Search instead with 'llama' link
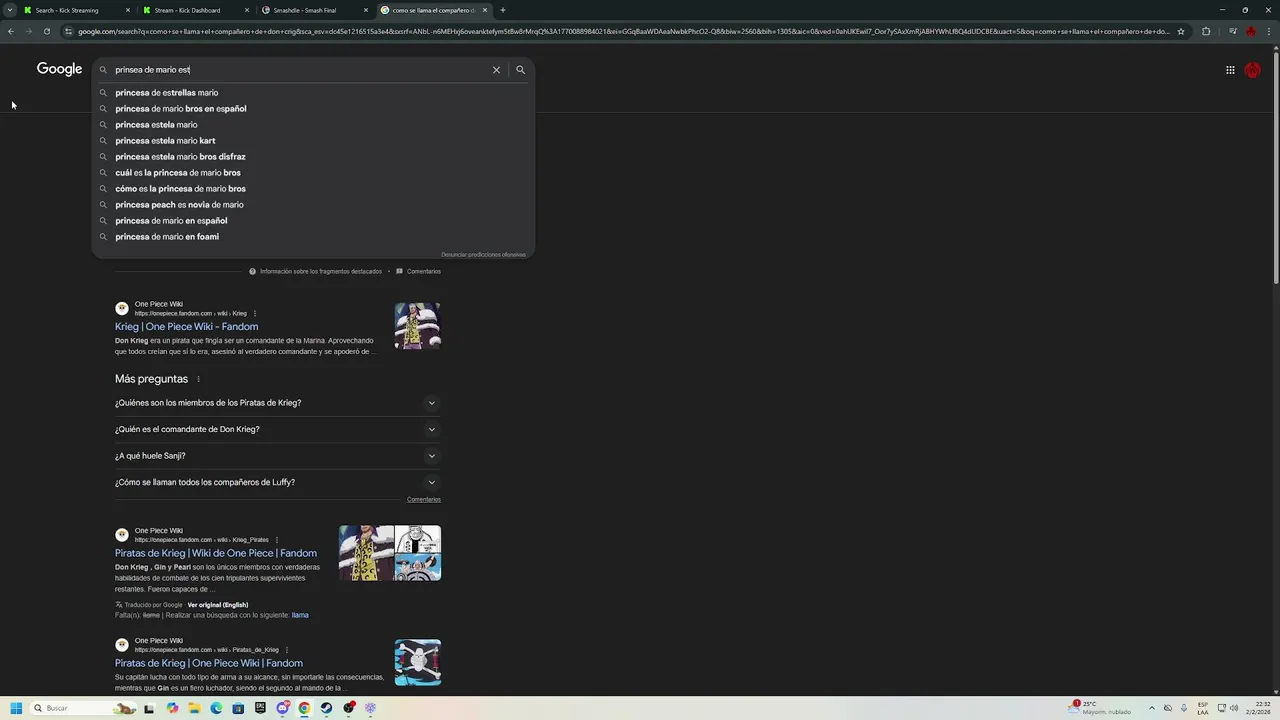Viewport: 1280px width, 720px height. tap(300, 615)
